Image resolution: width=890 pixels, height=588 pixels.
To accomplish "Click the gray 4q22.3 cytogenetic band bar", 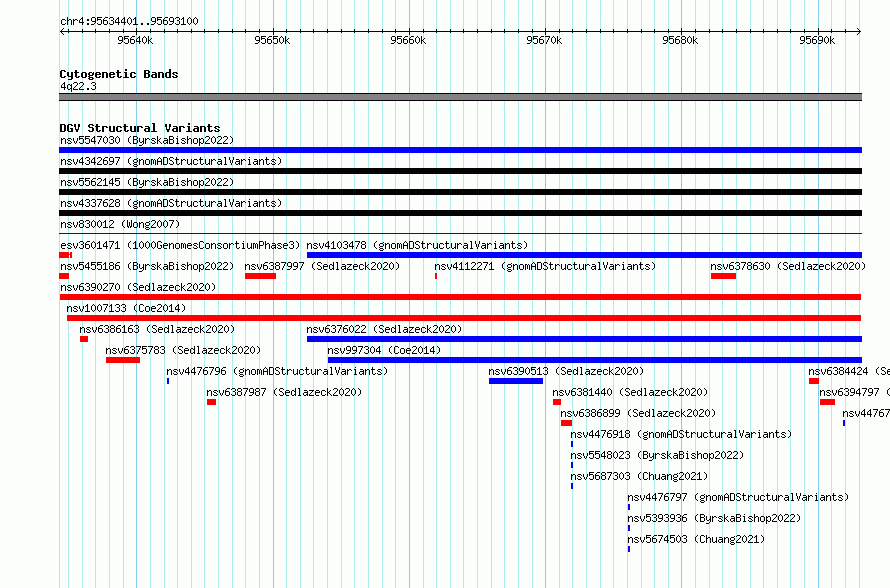I will click(x=460, y=97).
